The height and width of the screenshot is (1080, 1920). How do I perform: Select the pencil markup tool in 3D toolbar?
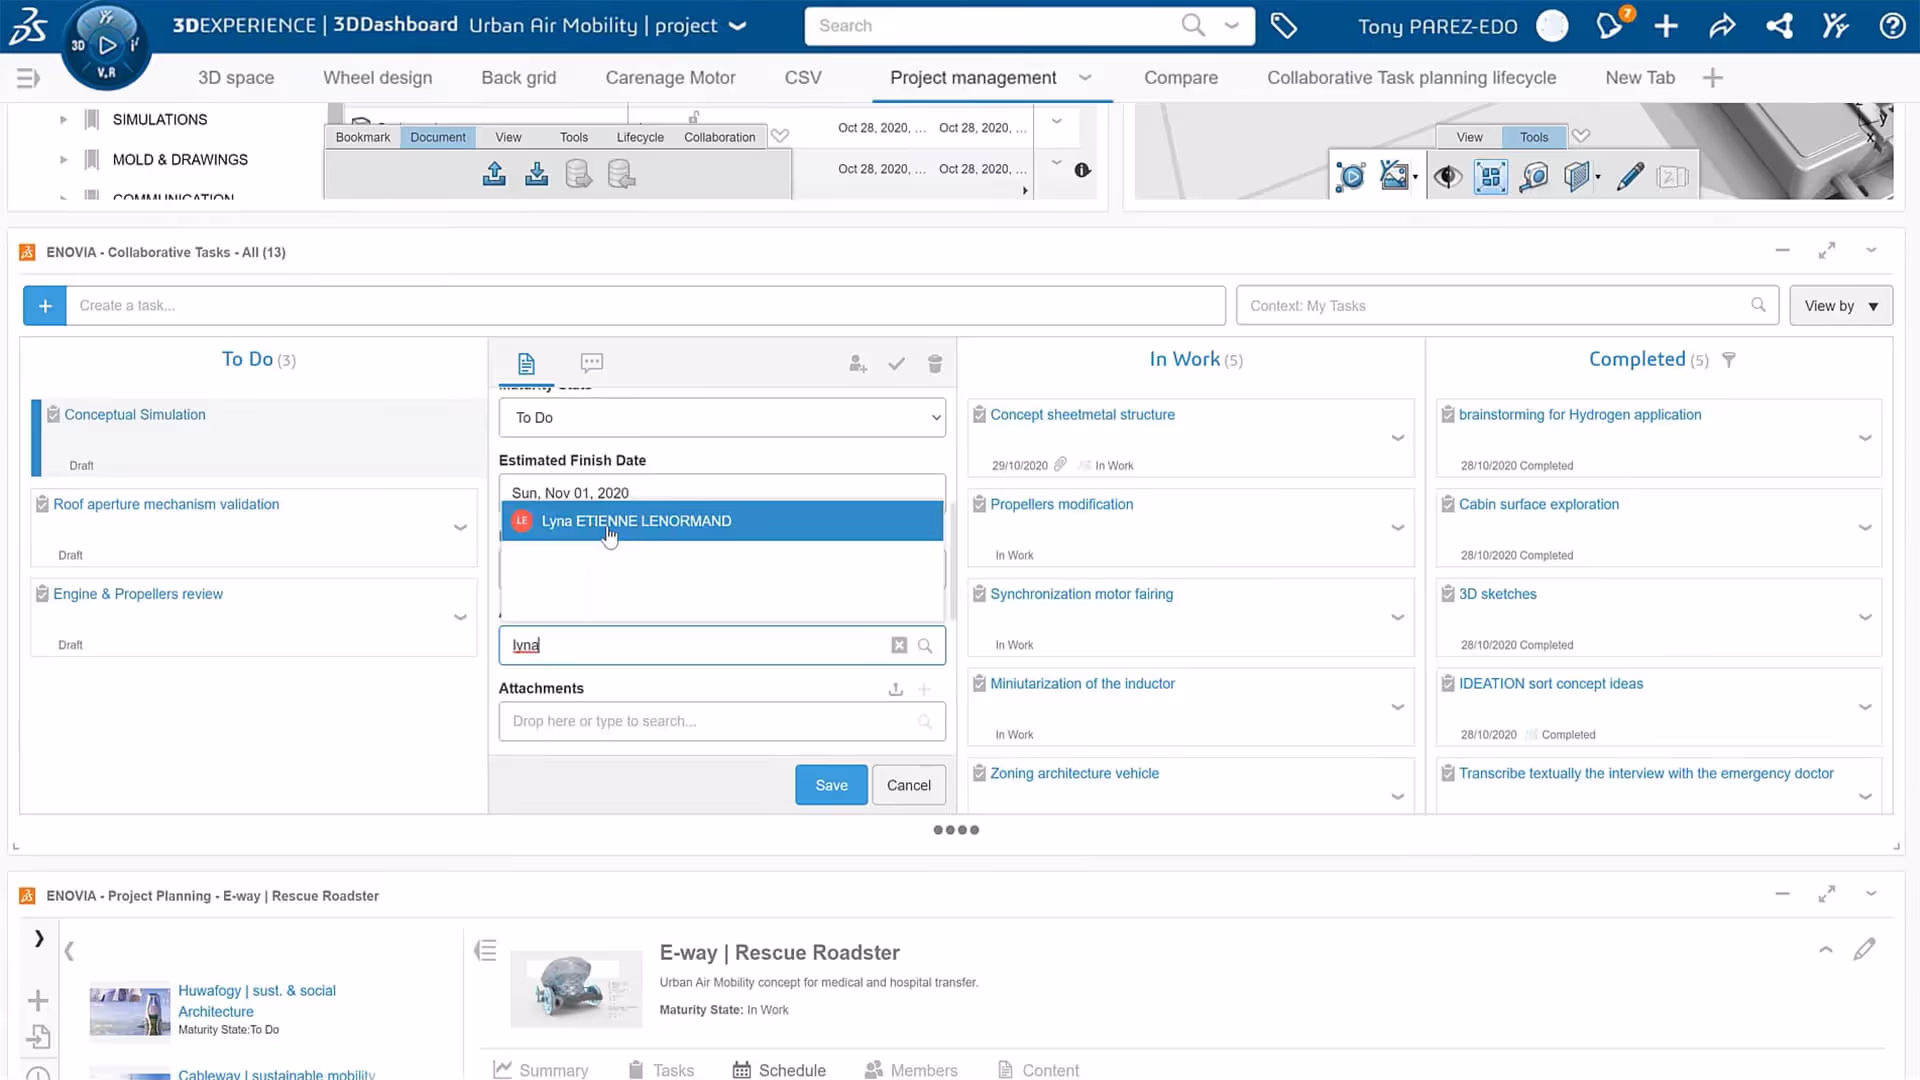1630,177
